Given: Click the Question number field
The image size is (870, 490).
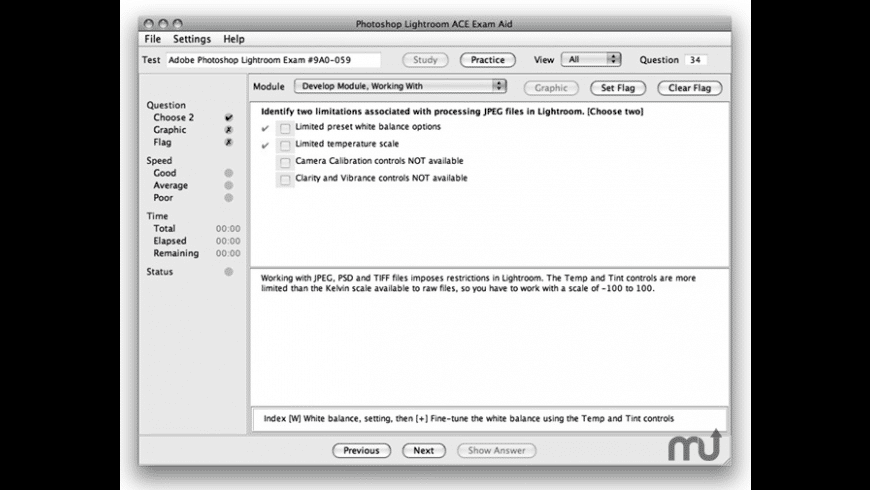Looking at the screenshot, I should click(x=695, y=60).
